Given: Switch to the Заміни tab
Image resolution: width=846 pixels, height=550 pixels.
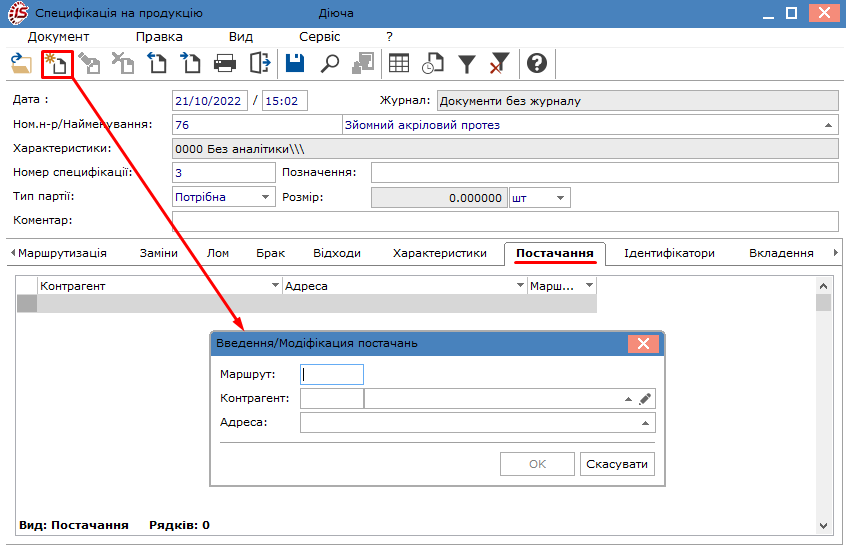Looking at the screenshot, I should pyautogui.click(x=159, y=253).
